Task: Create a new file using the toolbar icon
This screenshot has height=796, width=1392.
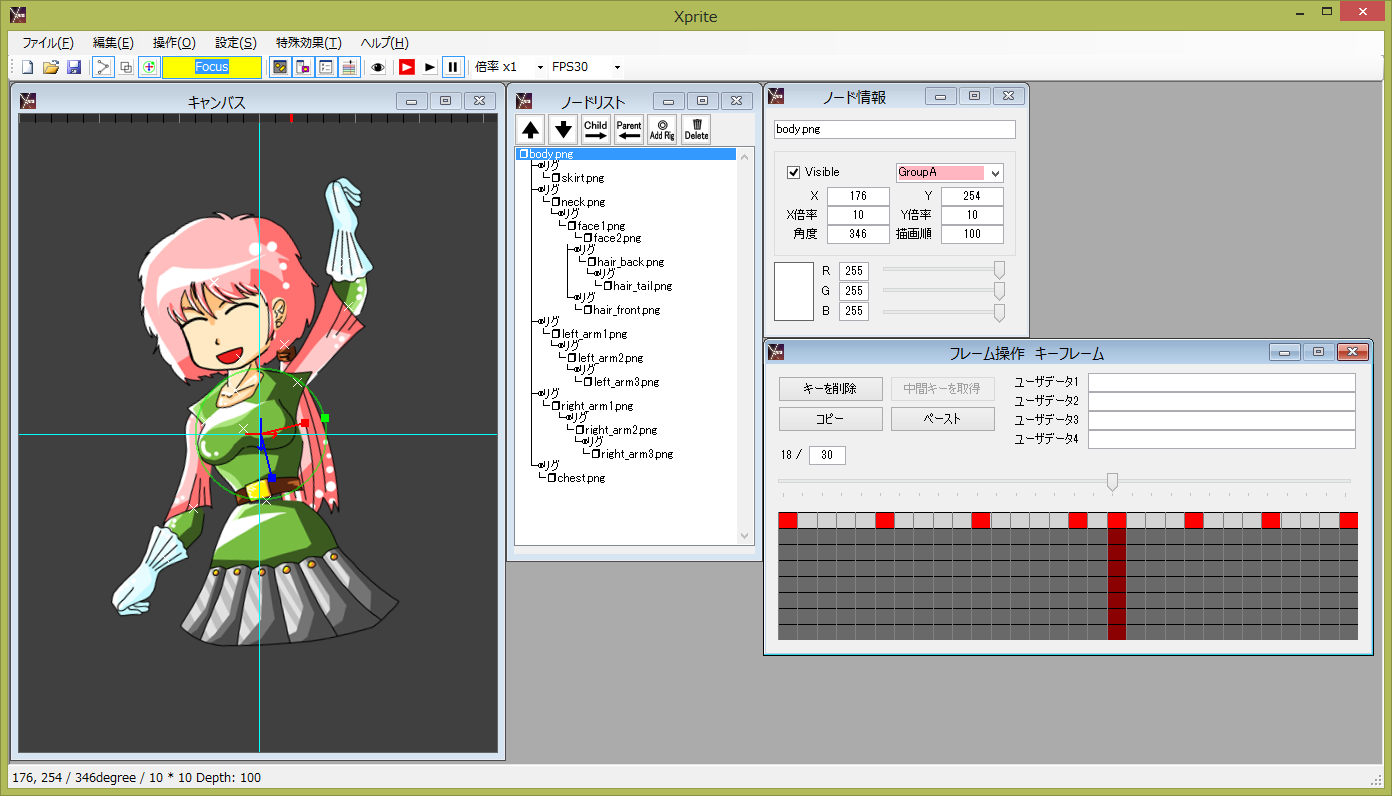Action: click(x=26, y=67)
